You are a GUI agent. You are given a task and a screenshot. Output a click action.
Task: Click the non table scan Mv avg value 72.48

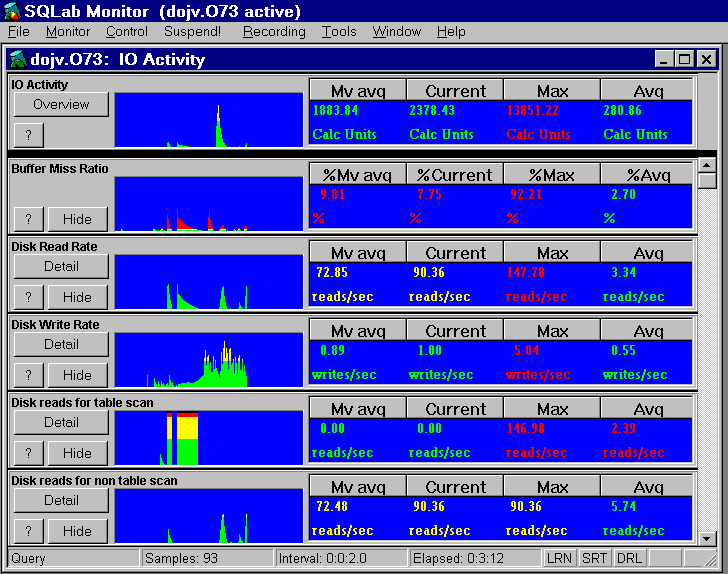(x=332, y=506)
